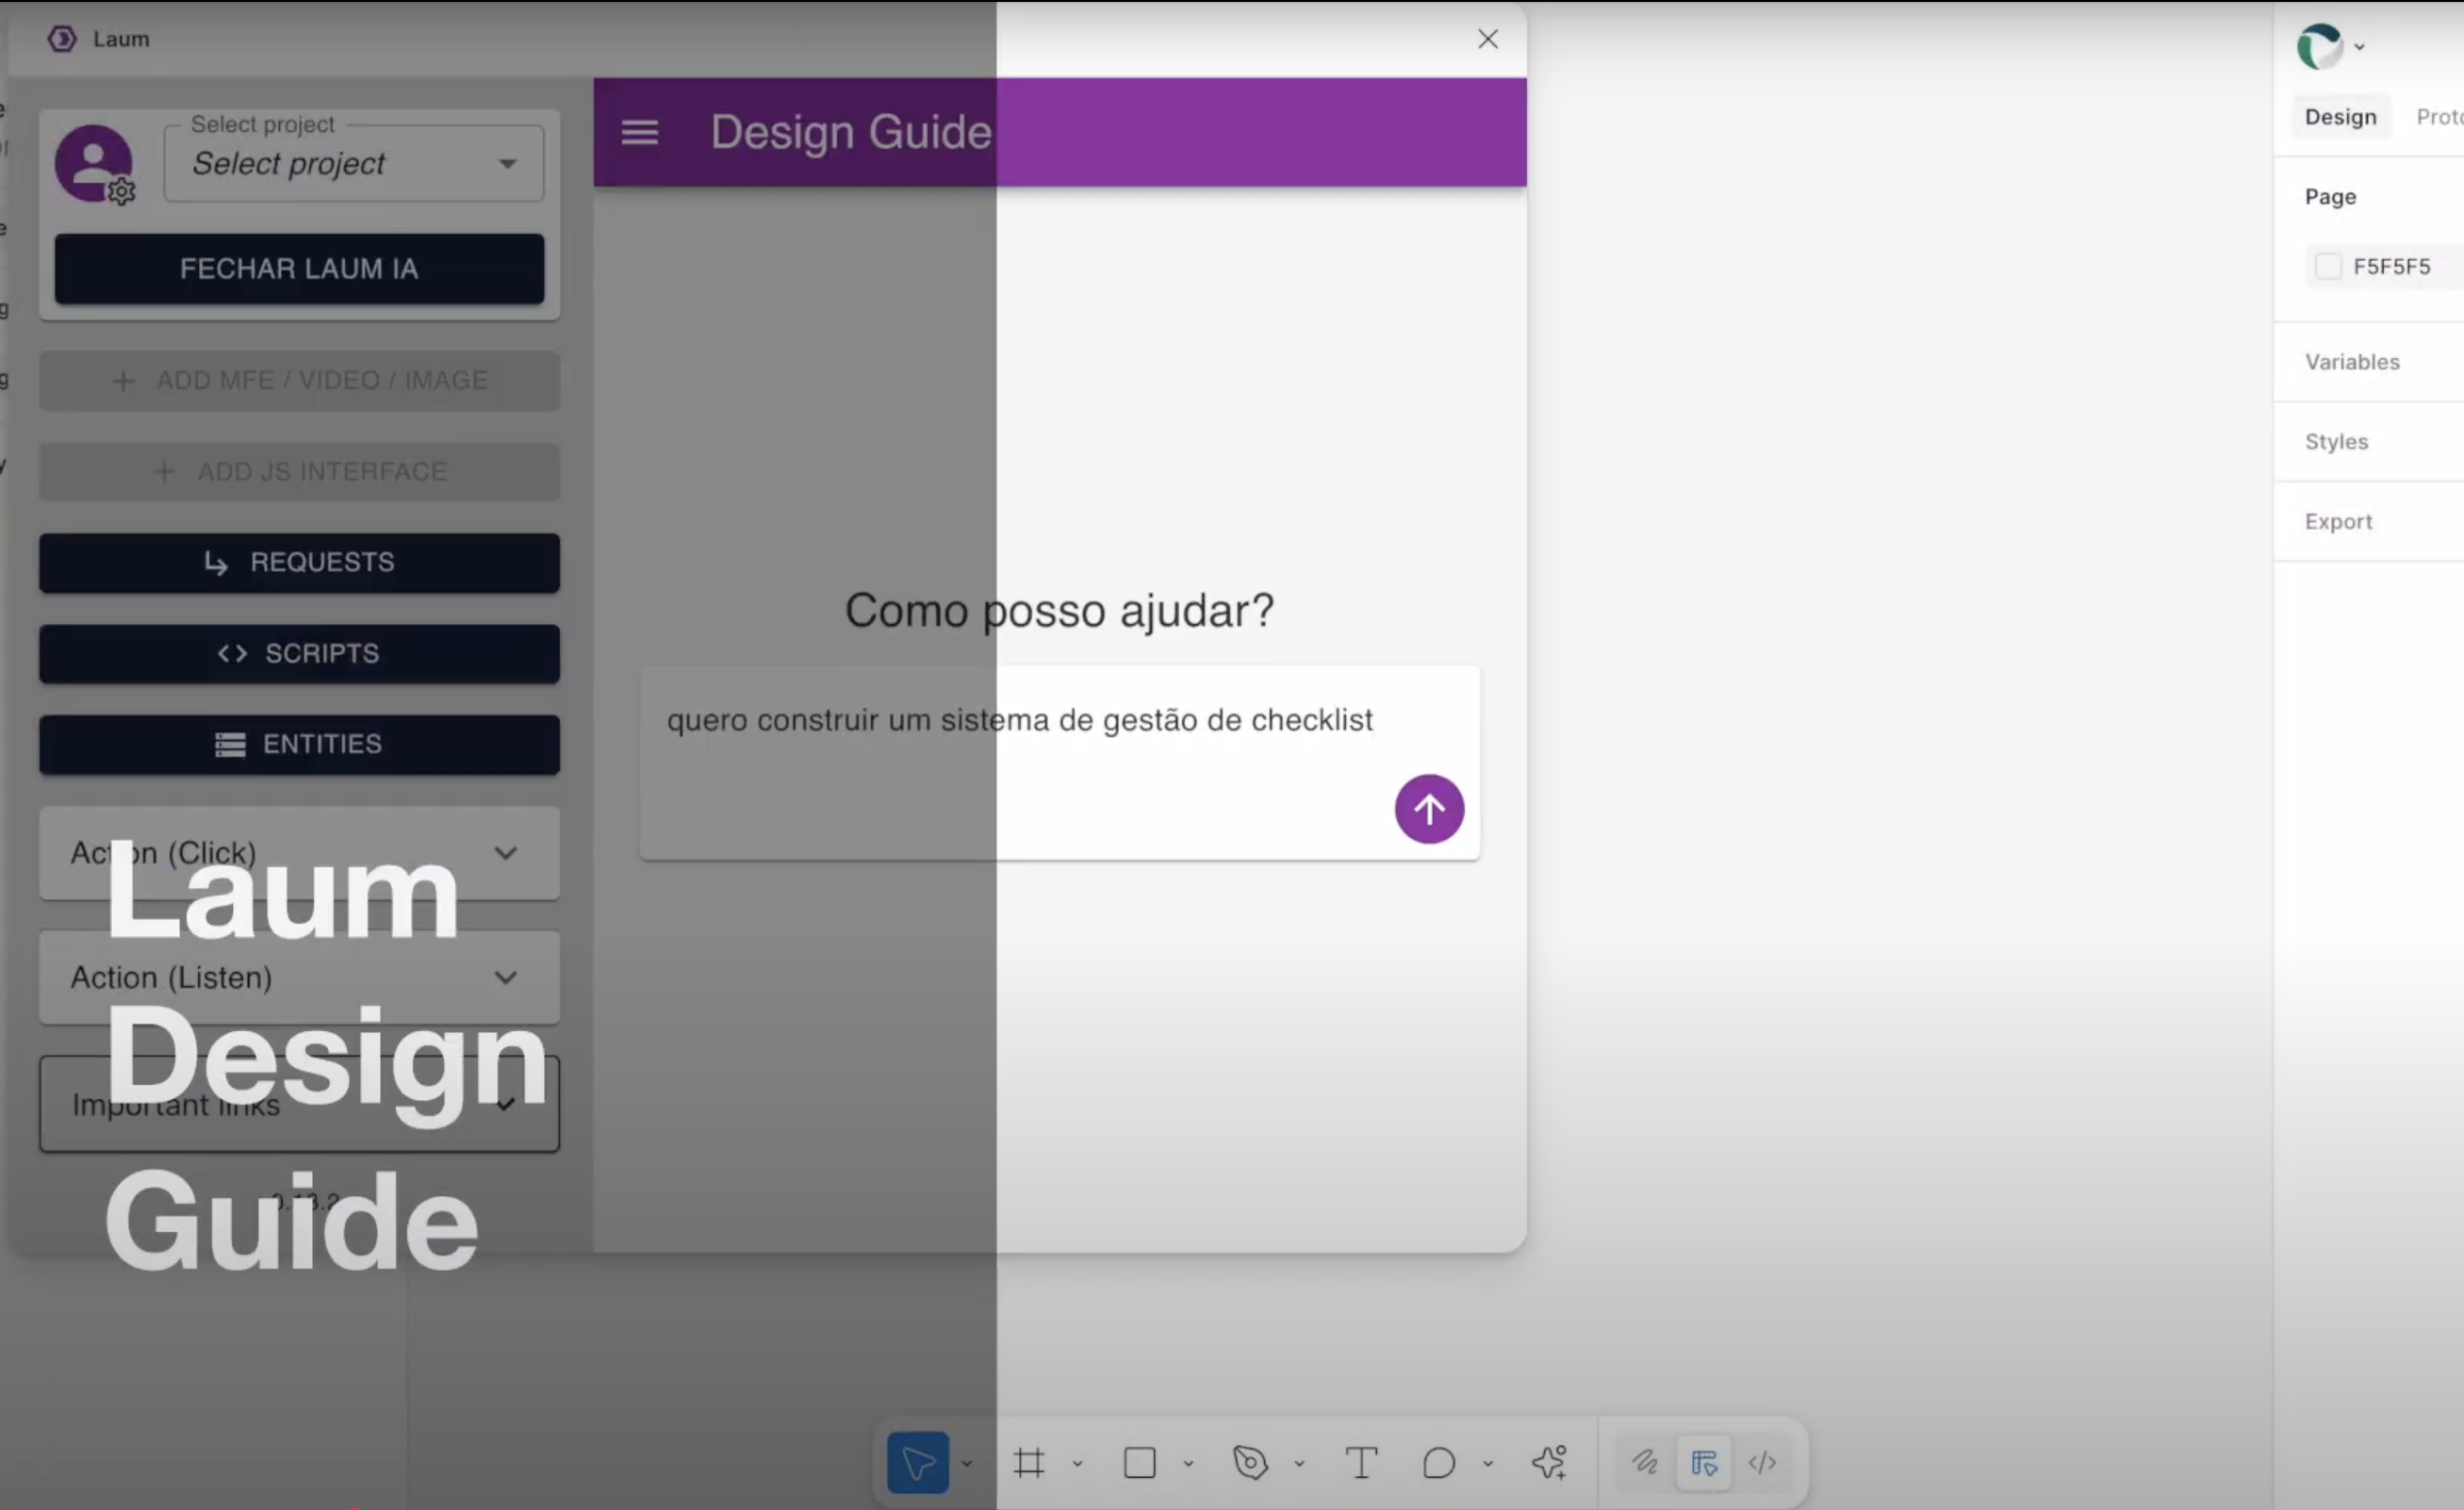Open the Export section

[2338, 522]
